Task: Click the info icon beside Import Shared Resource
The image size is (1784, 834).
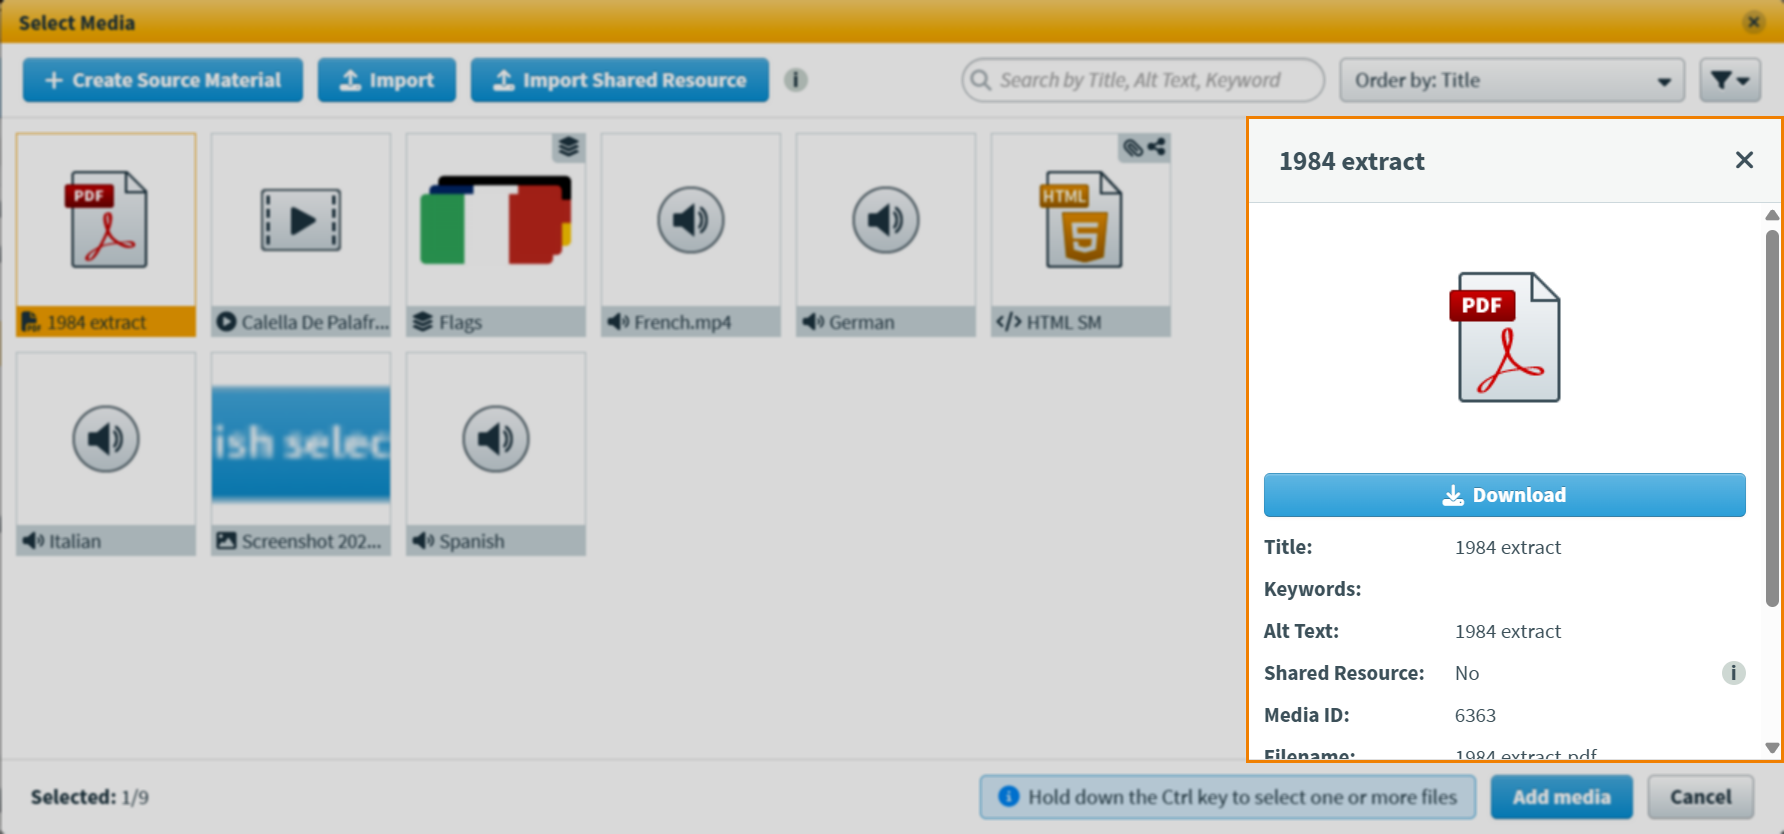Action: click(795, 80)
